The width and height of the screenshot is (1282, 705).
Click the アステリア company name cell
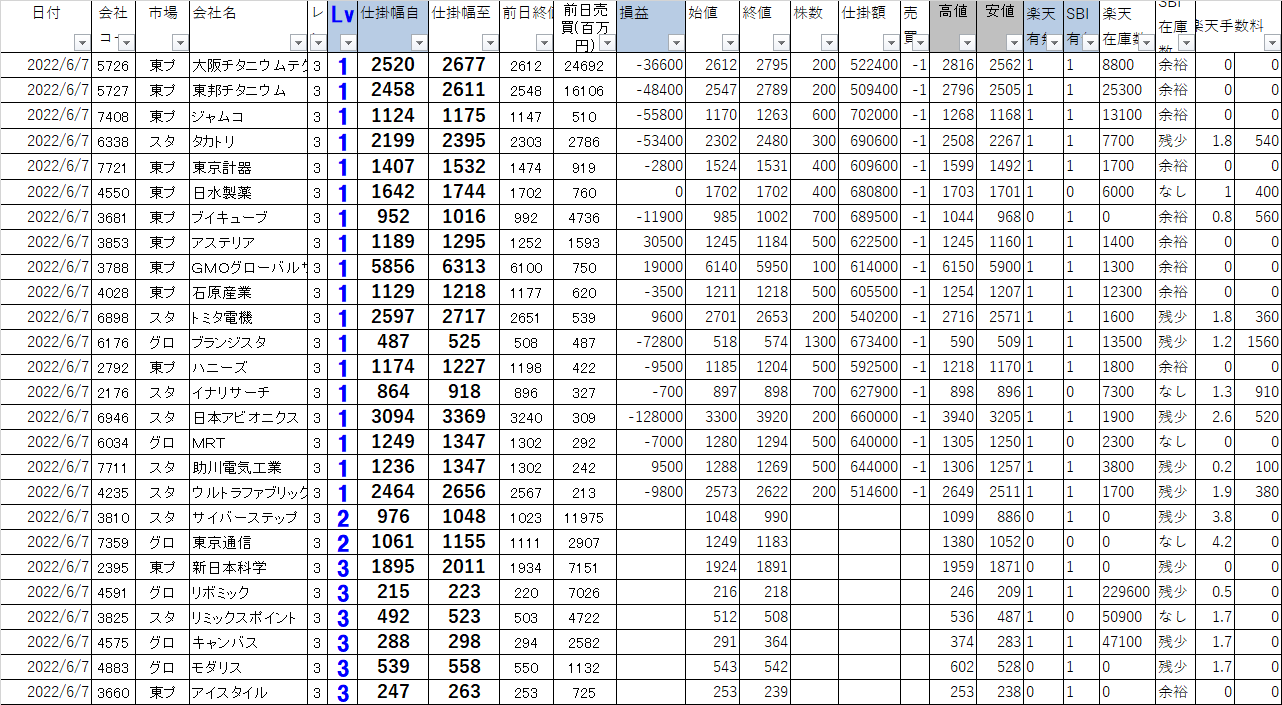(249, 242)
